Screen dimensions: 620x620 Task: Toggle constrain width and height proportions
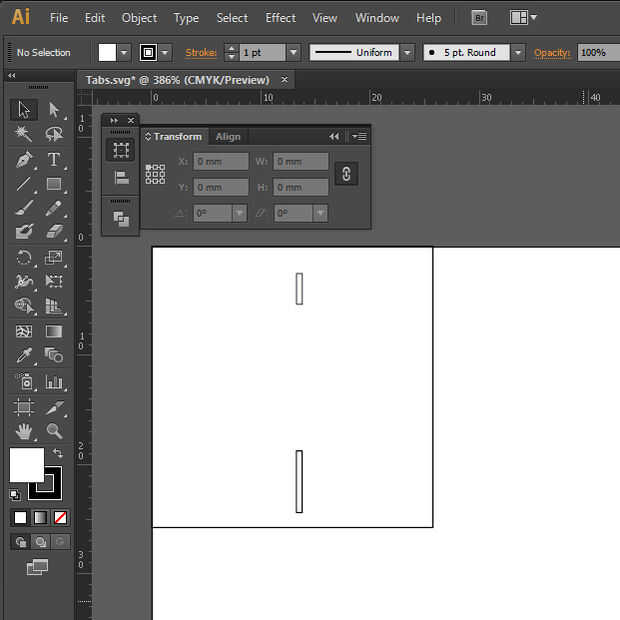click(x=346, y=174)
